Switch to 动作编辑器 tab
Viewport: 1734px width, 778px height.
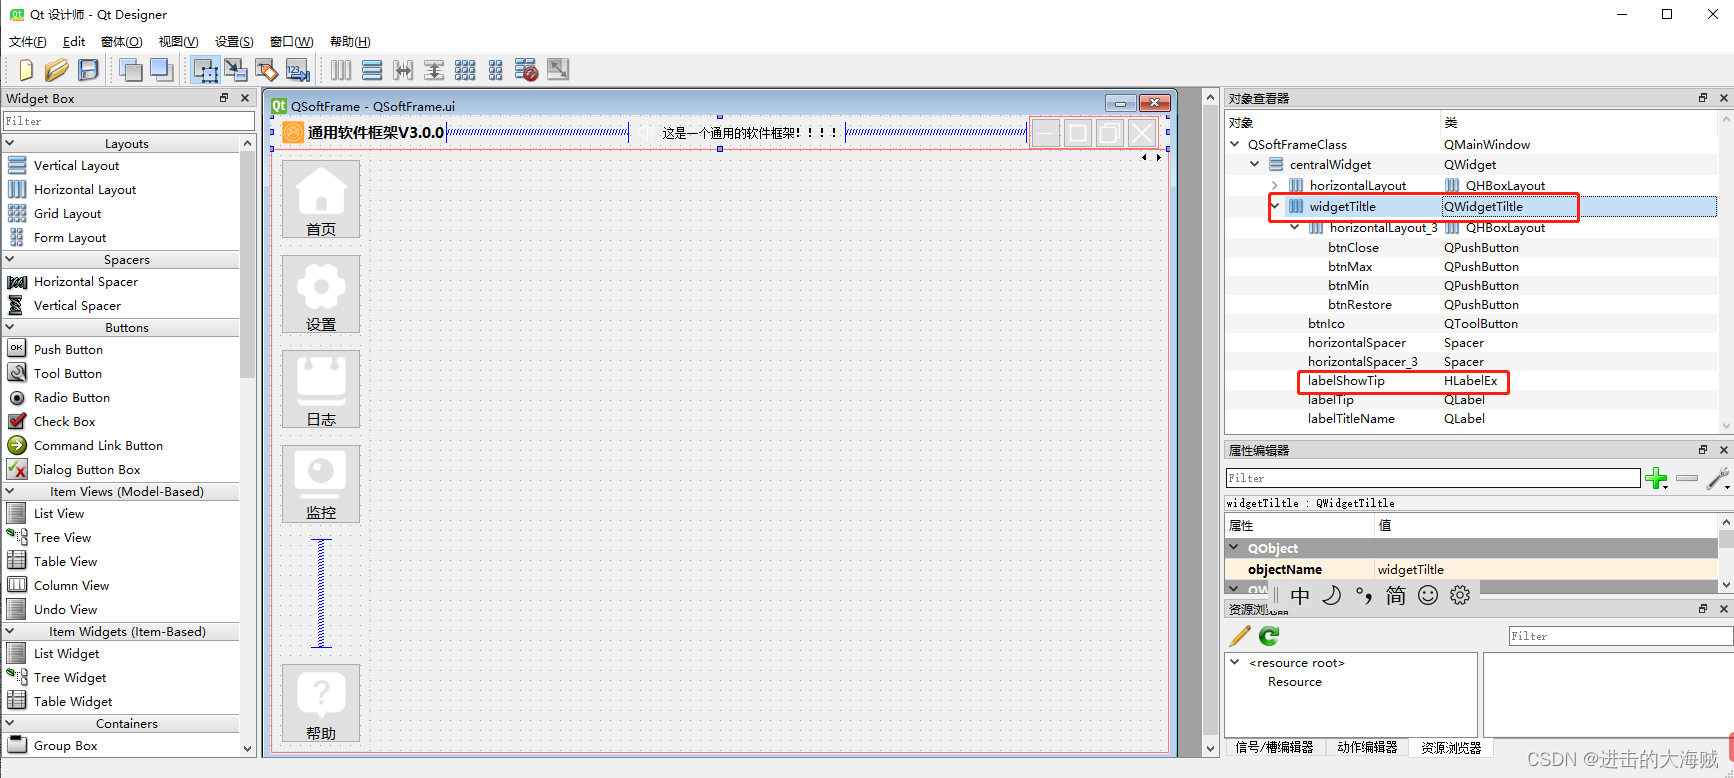pos(1367,747)
